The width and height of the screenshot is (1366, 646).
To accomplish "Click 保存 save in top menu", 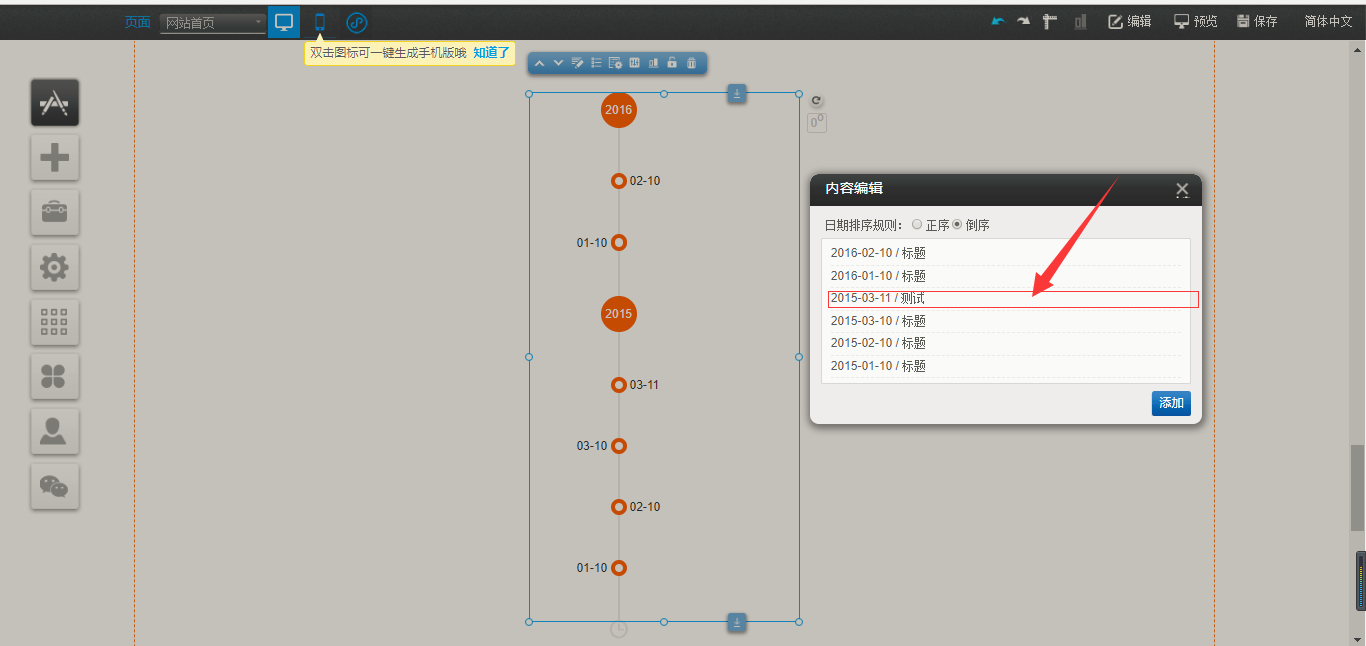I will point(1257,21).
